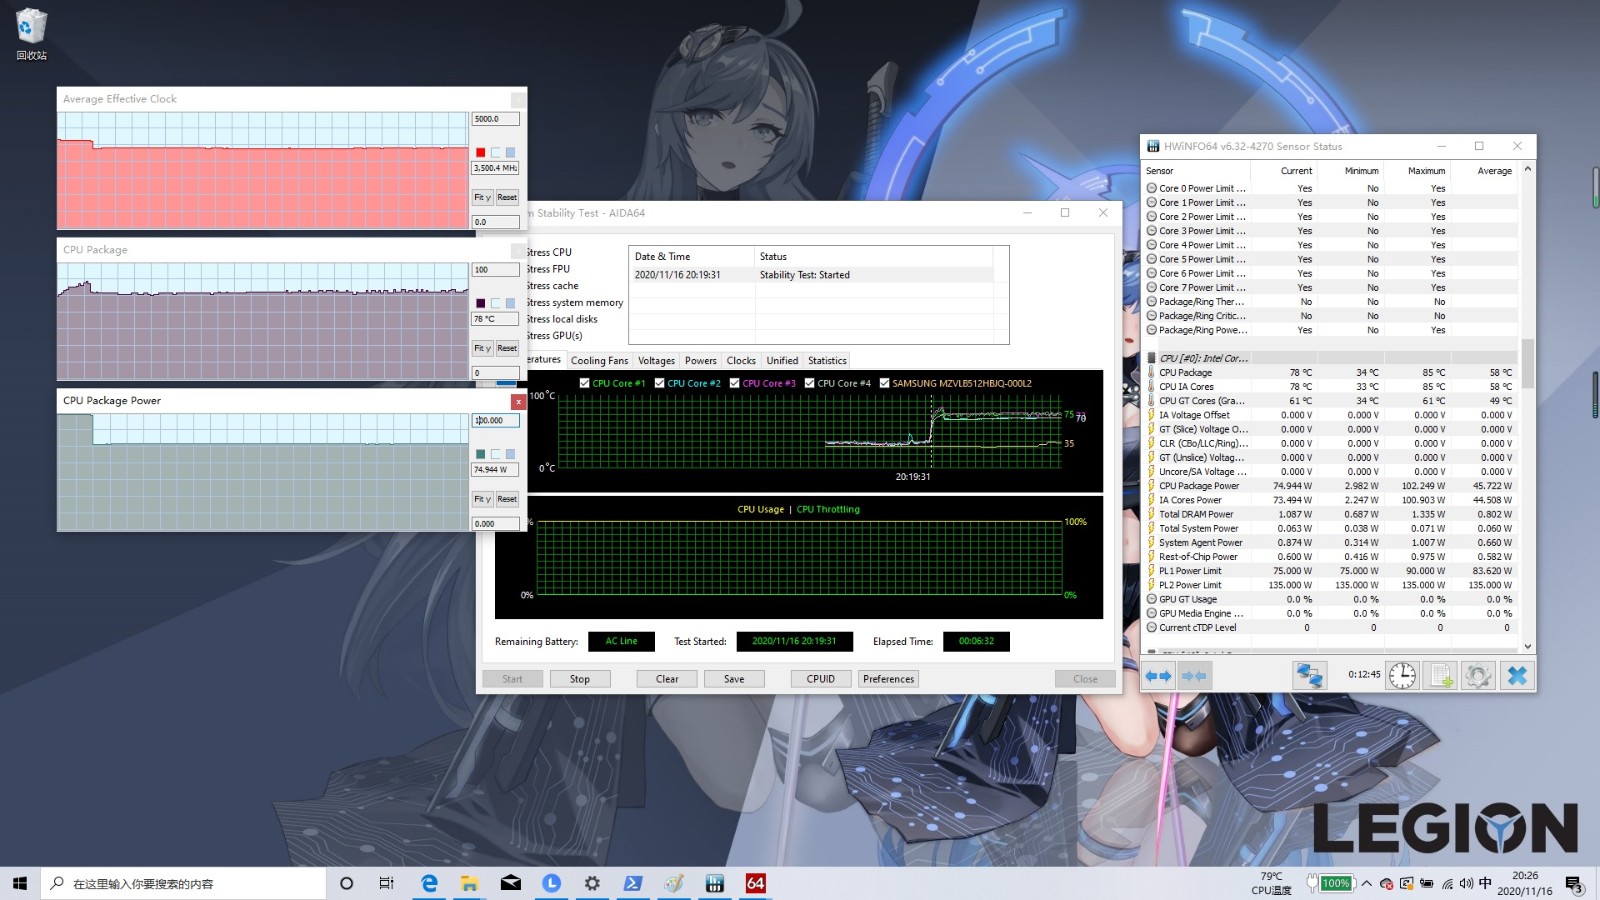Switch to Unified tab

pos(782,361)
